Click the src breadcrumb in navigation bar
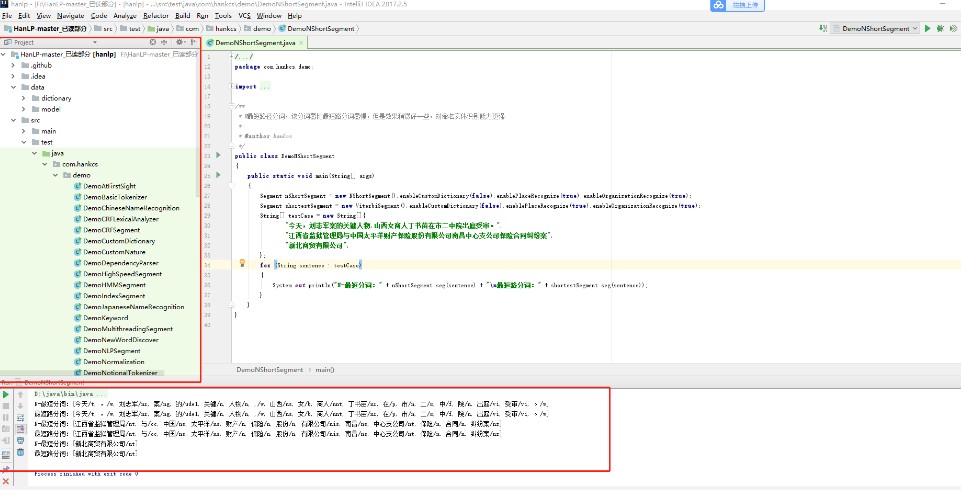962x503 pixels. tap(103, 28)
